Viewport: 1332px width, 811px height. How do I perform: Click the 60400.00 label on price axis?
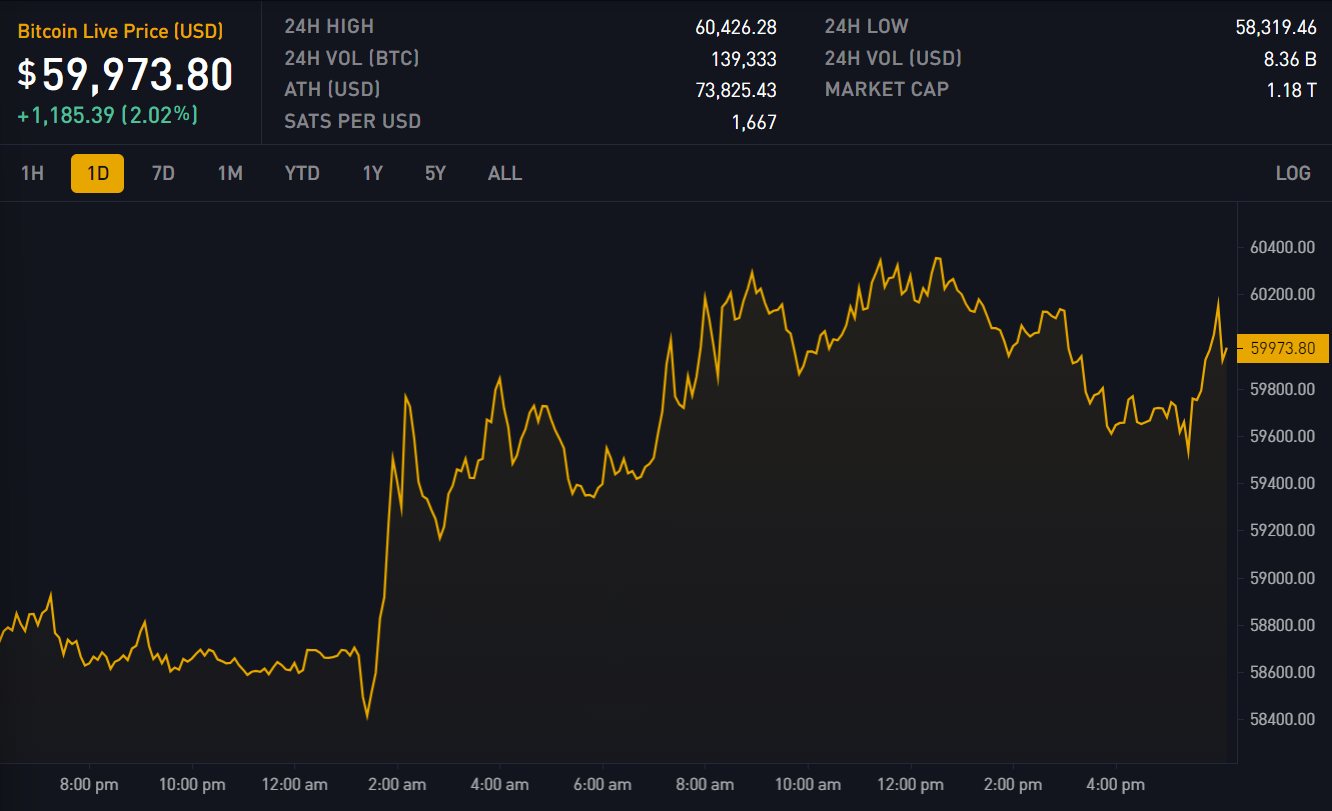(x=1281, y=247)
